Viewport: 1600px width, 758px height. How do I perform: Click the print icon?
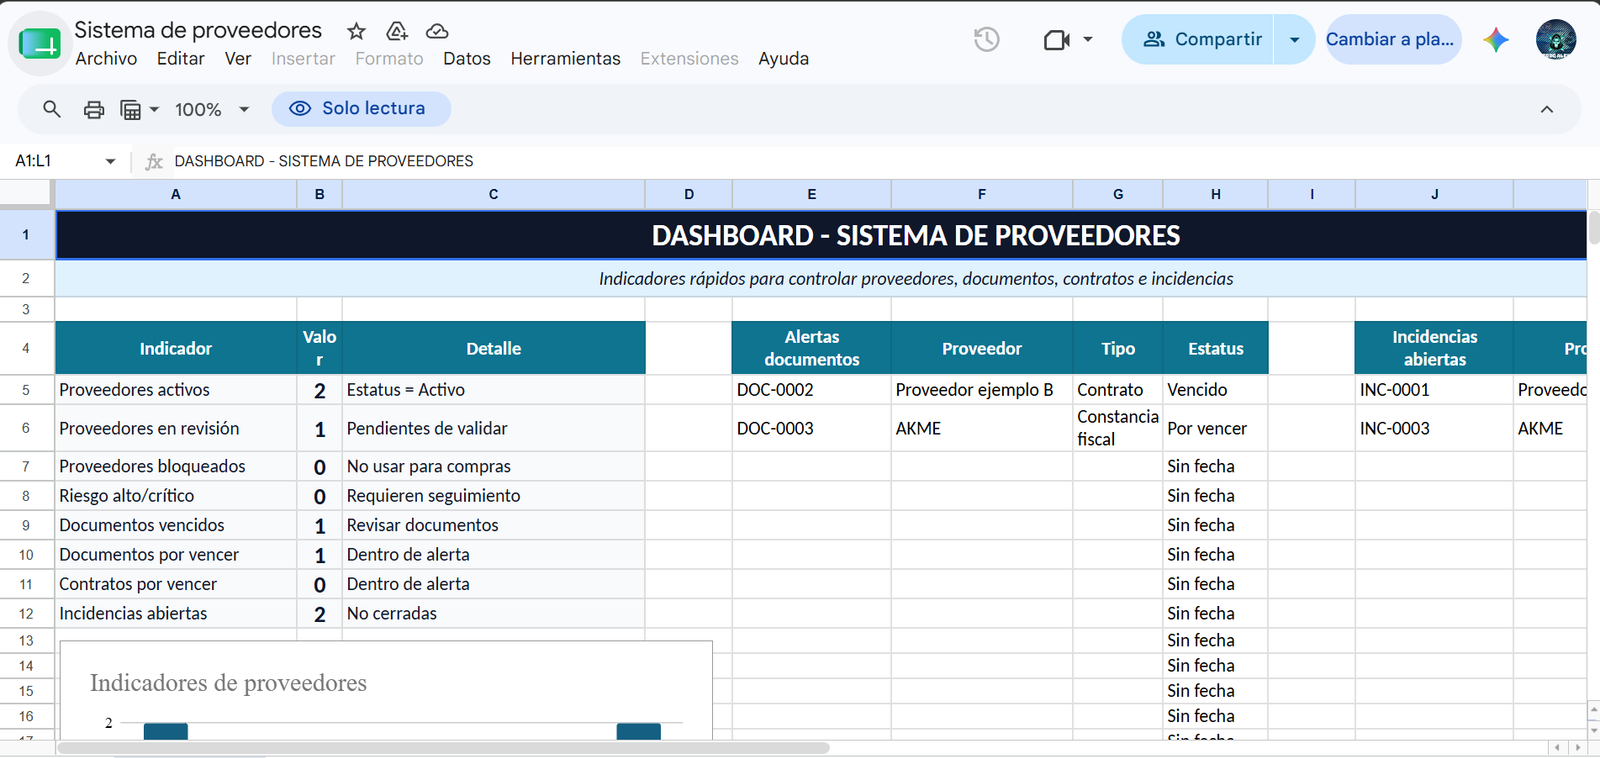click(94, 109)
